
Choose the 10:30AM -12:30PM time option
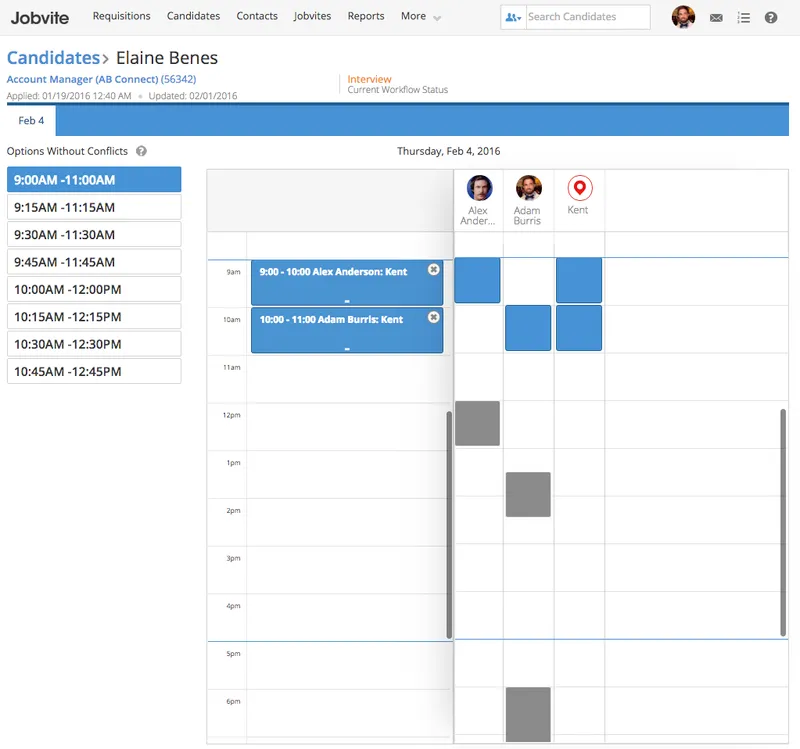coord(94,344)
